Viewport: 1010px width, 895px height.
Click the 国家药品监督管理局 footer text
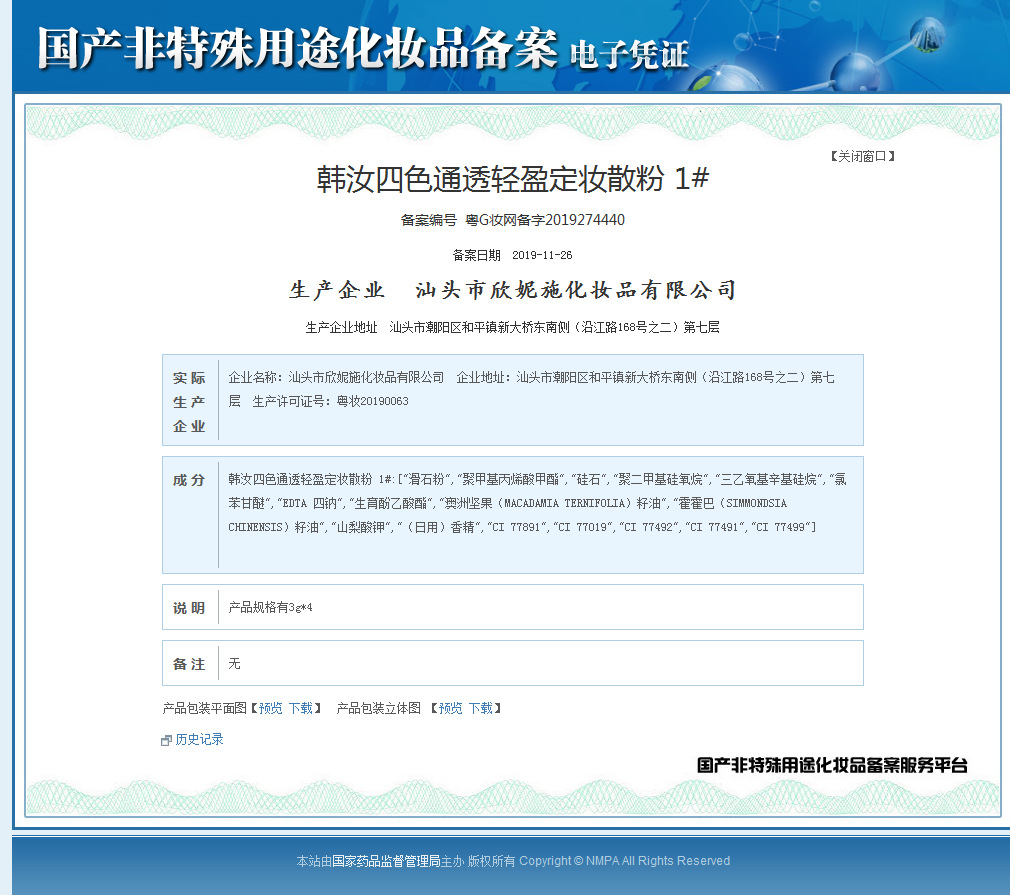coord(386,861)
